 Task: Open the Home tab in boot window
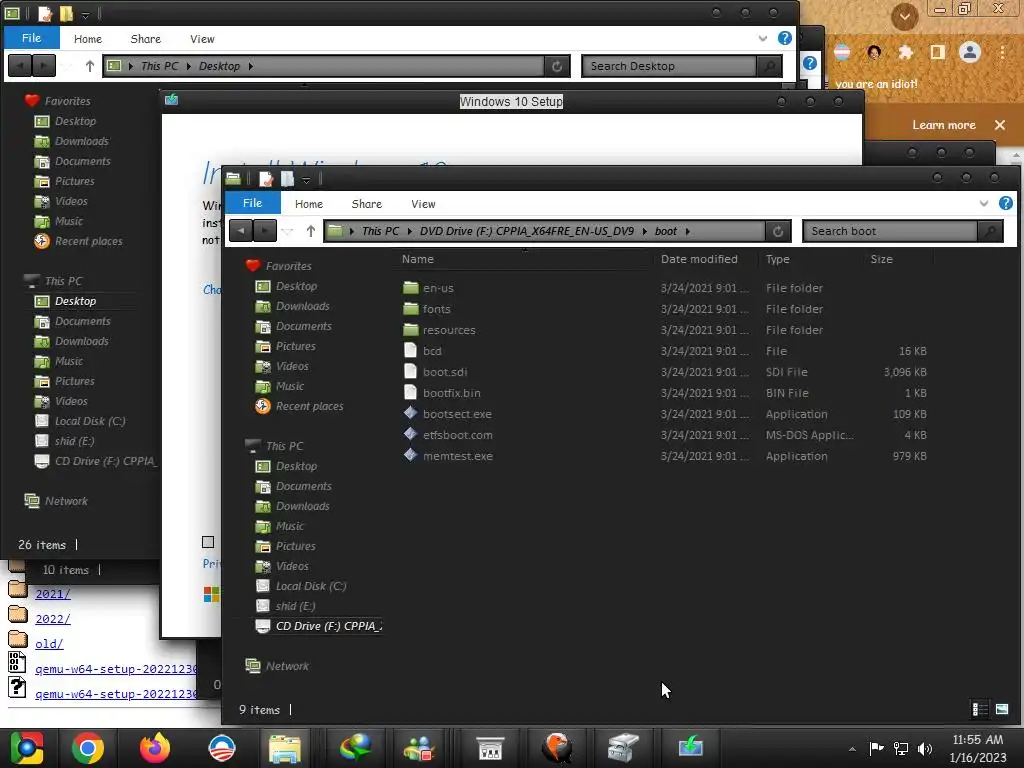pos(309,204)
